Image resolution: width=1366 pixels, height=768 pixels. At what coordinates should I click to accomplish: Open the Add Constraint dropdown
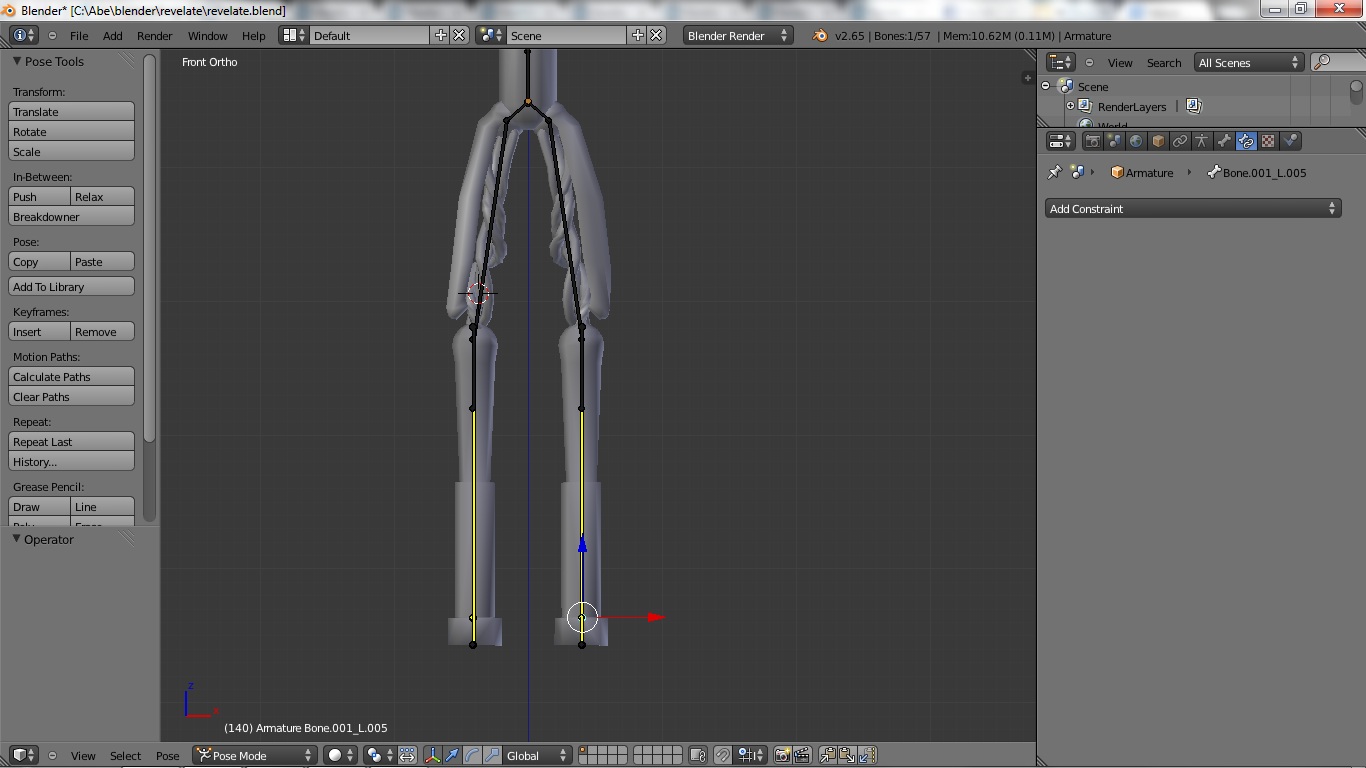pos(1192,208)
